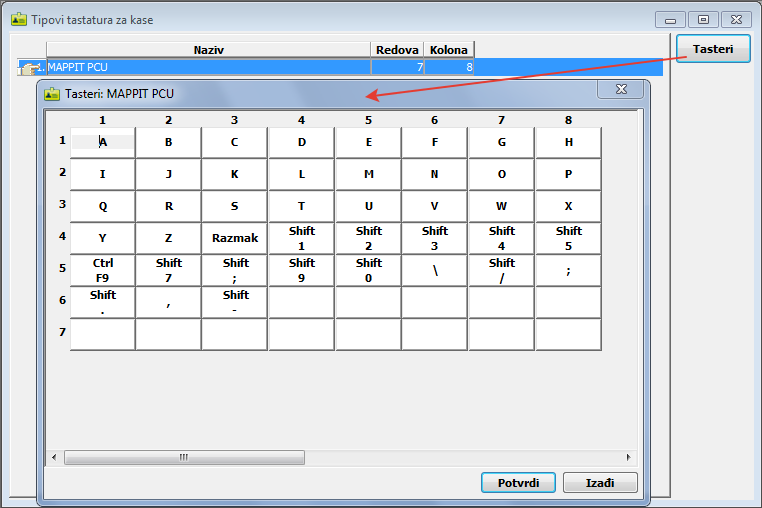Select the key cell labeled E

368,142
